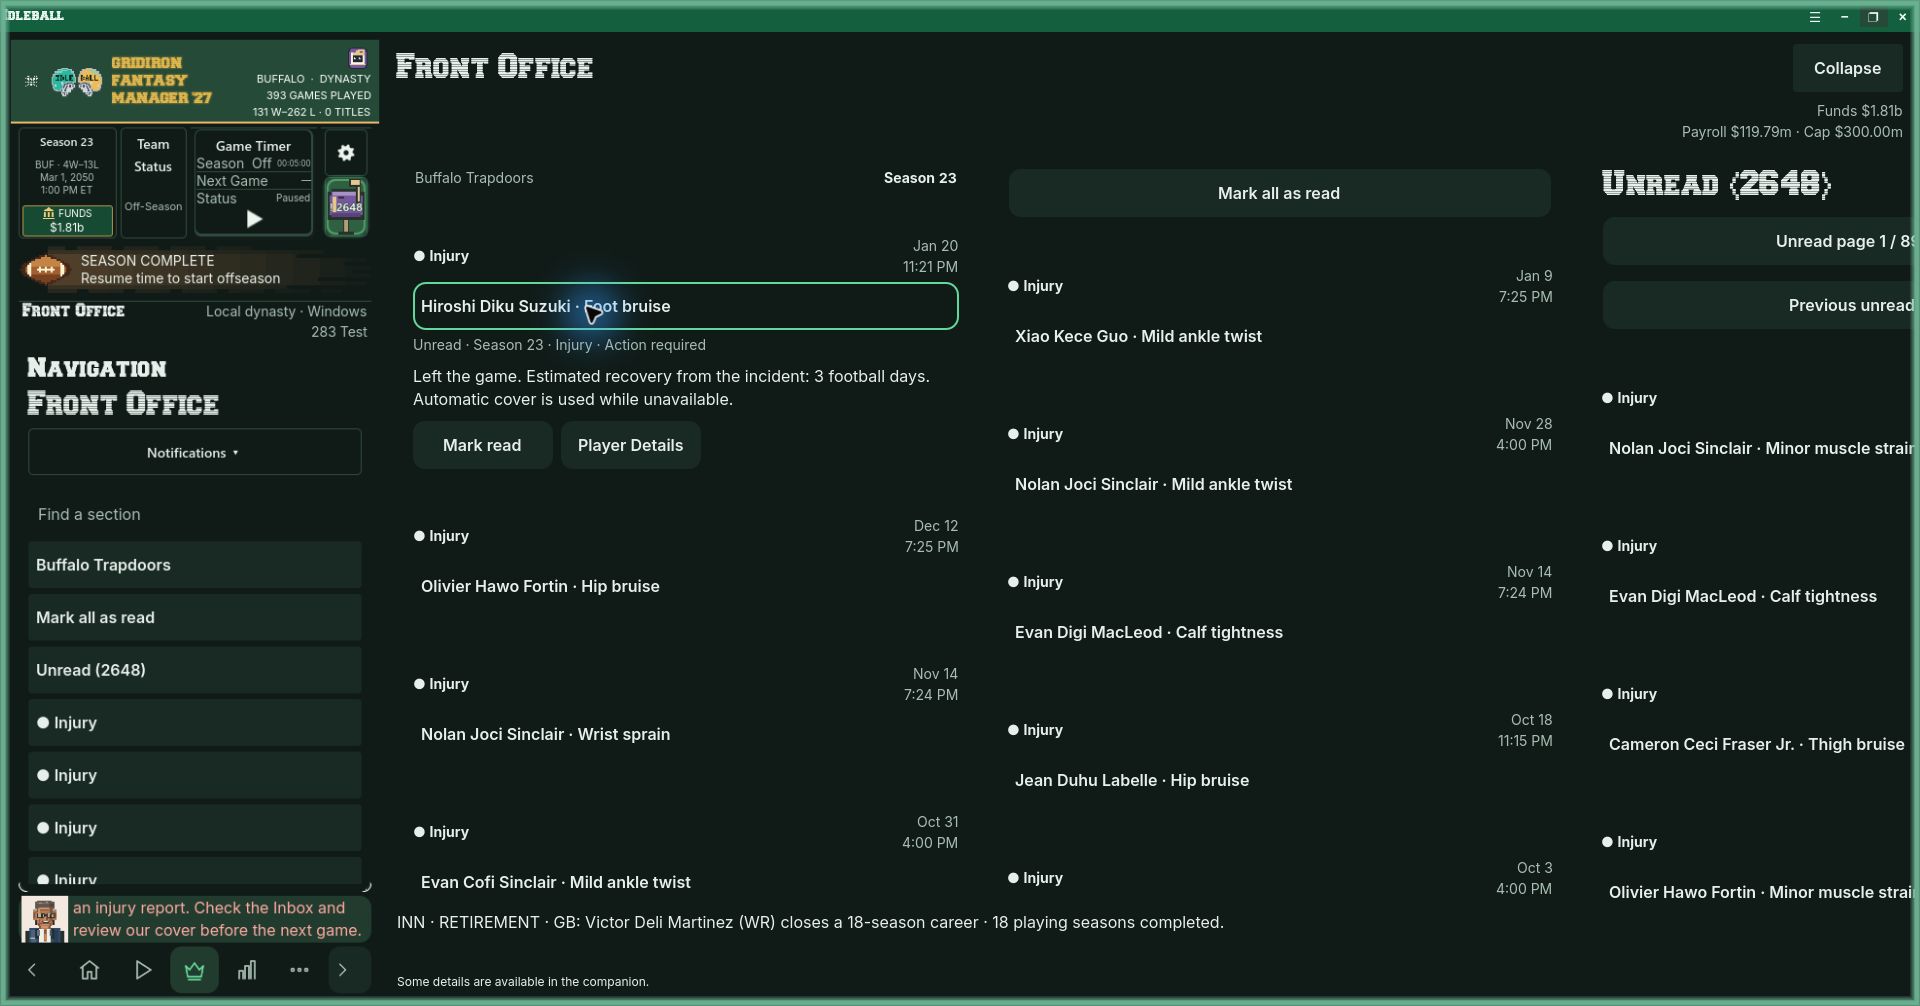Open Xiao Kece Guo Mild ankle twist
Screen dimensions: 1920x1006
tap(1279, 336)
